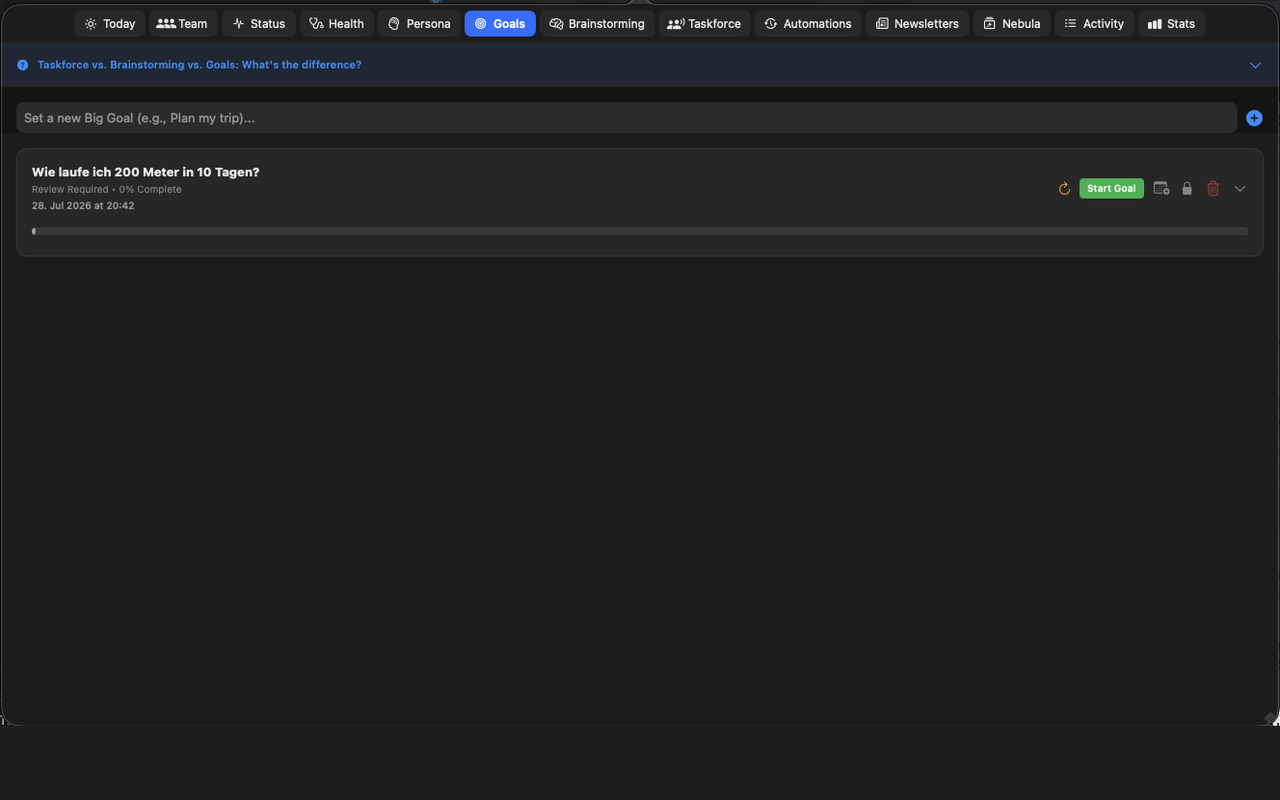Open the Newsletters tab
The height and width of the screenshot is (800, 1280).
[x=918, y=24]
